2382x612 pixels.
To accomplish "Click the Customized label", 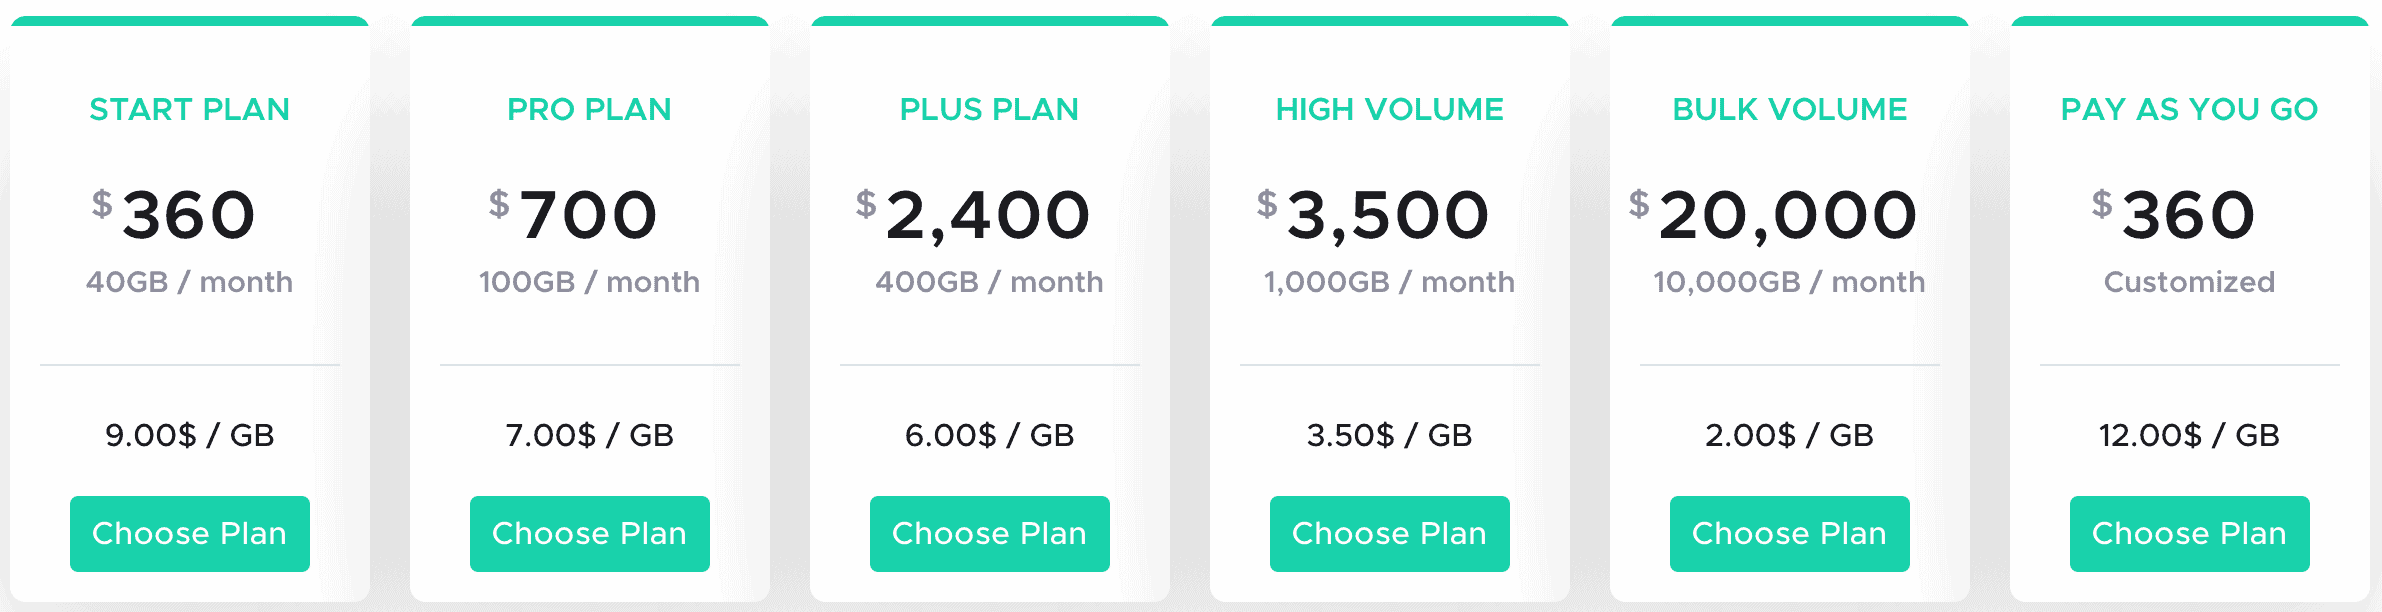I will [x=2190, y=282].
